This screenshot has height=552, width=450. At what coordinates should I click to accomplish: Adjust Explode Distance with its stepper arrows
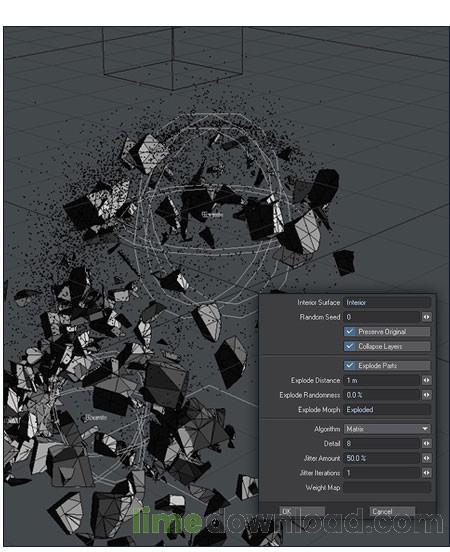tap(426, 380)
